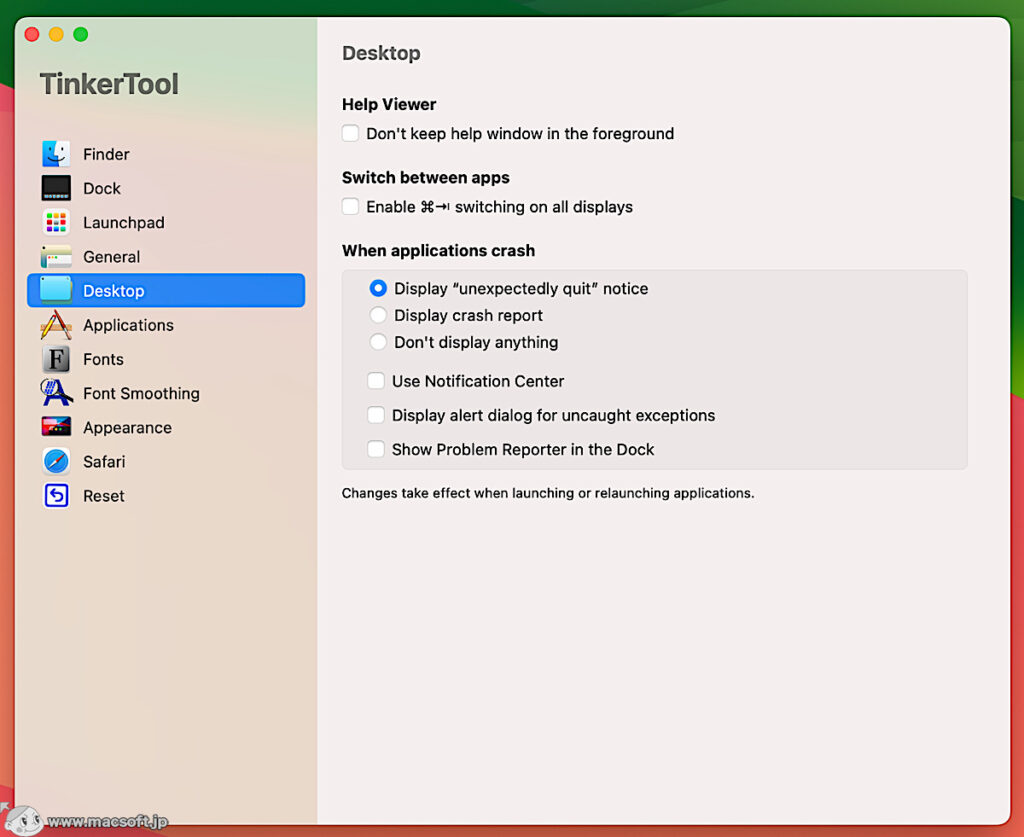The image size is (1024, 837).
Task: Select Don't display anything on crash
Action: (378, 342)
